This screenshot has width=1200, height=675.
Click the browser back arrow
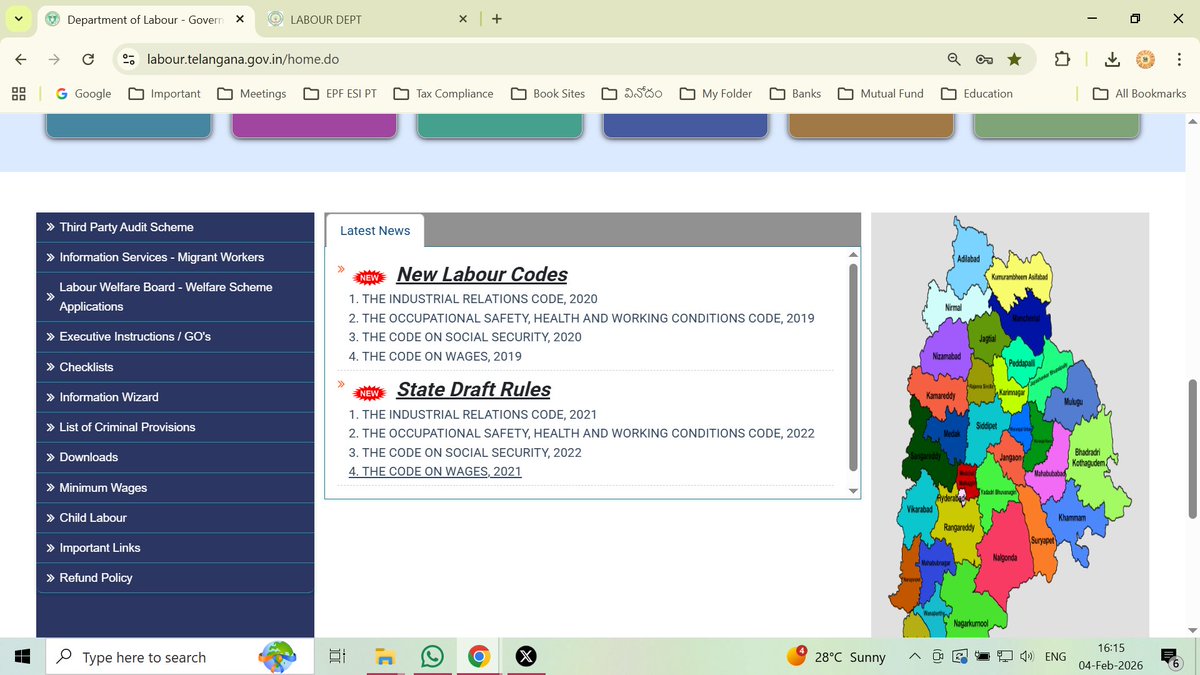(x=21, y=59)
